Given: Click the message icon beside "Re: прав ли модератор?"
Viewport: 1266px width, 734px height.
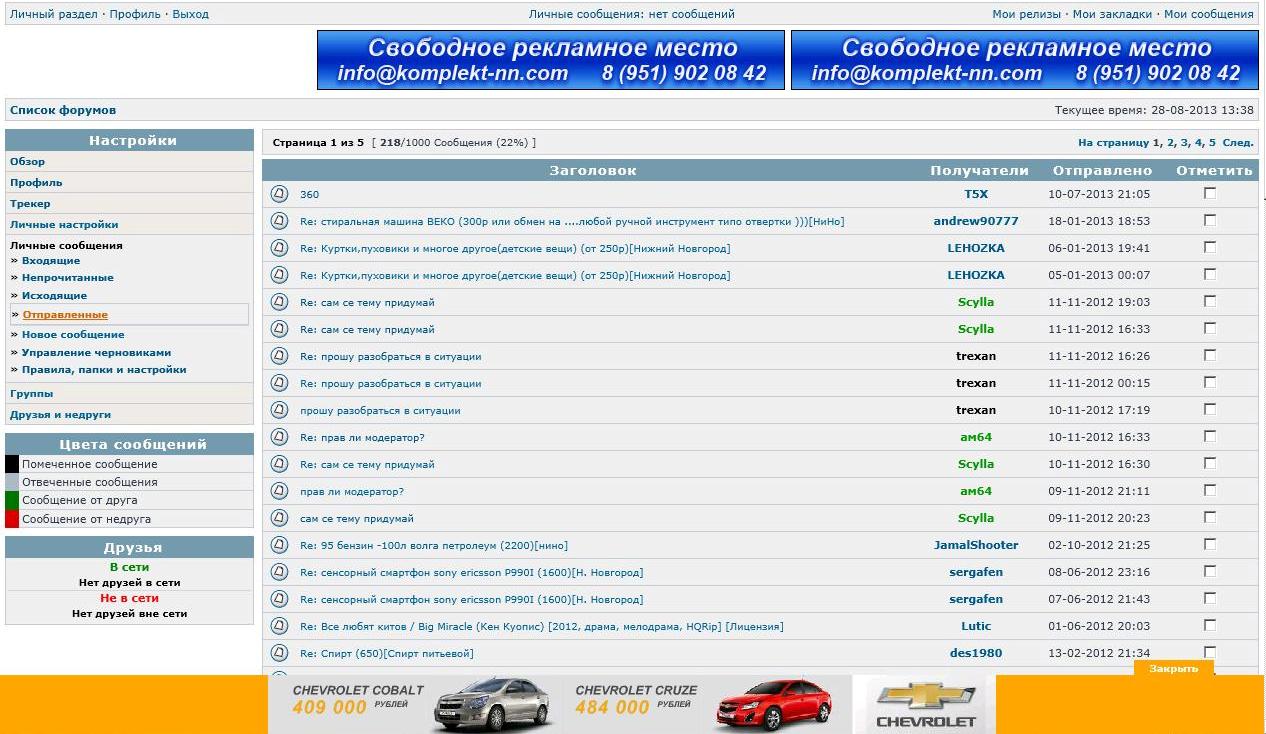Looking at the screenshot, I should (x=280, y=437).
